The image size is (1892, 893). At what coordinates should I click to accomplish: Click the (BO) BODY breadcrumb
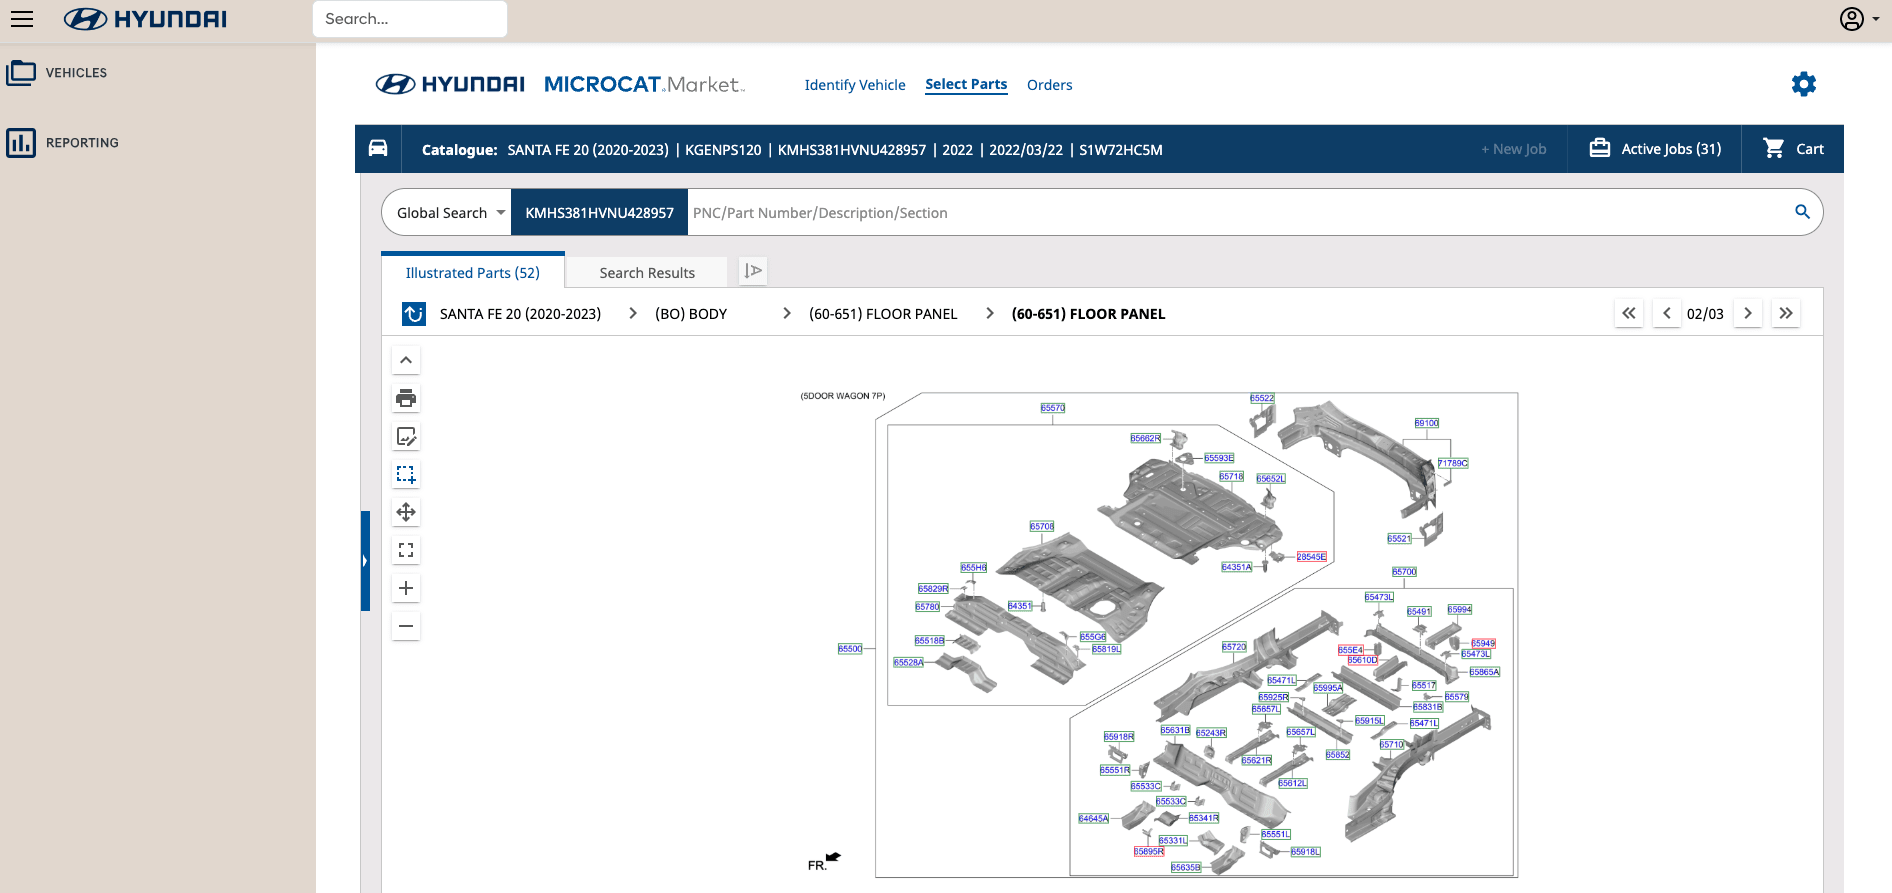point(691,314)
